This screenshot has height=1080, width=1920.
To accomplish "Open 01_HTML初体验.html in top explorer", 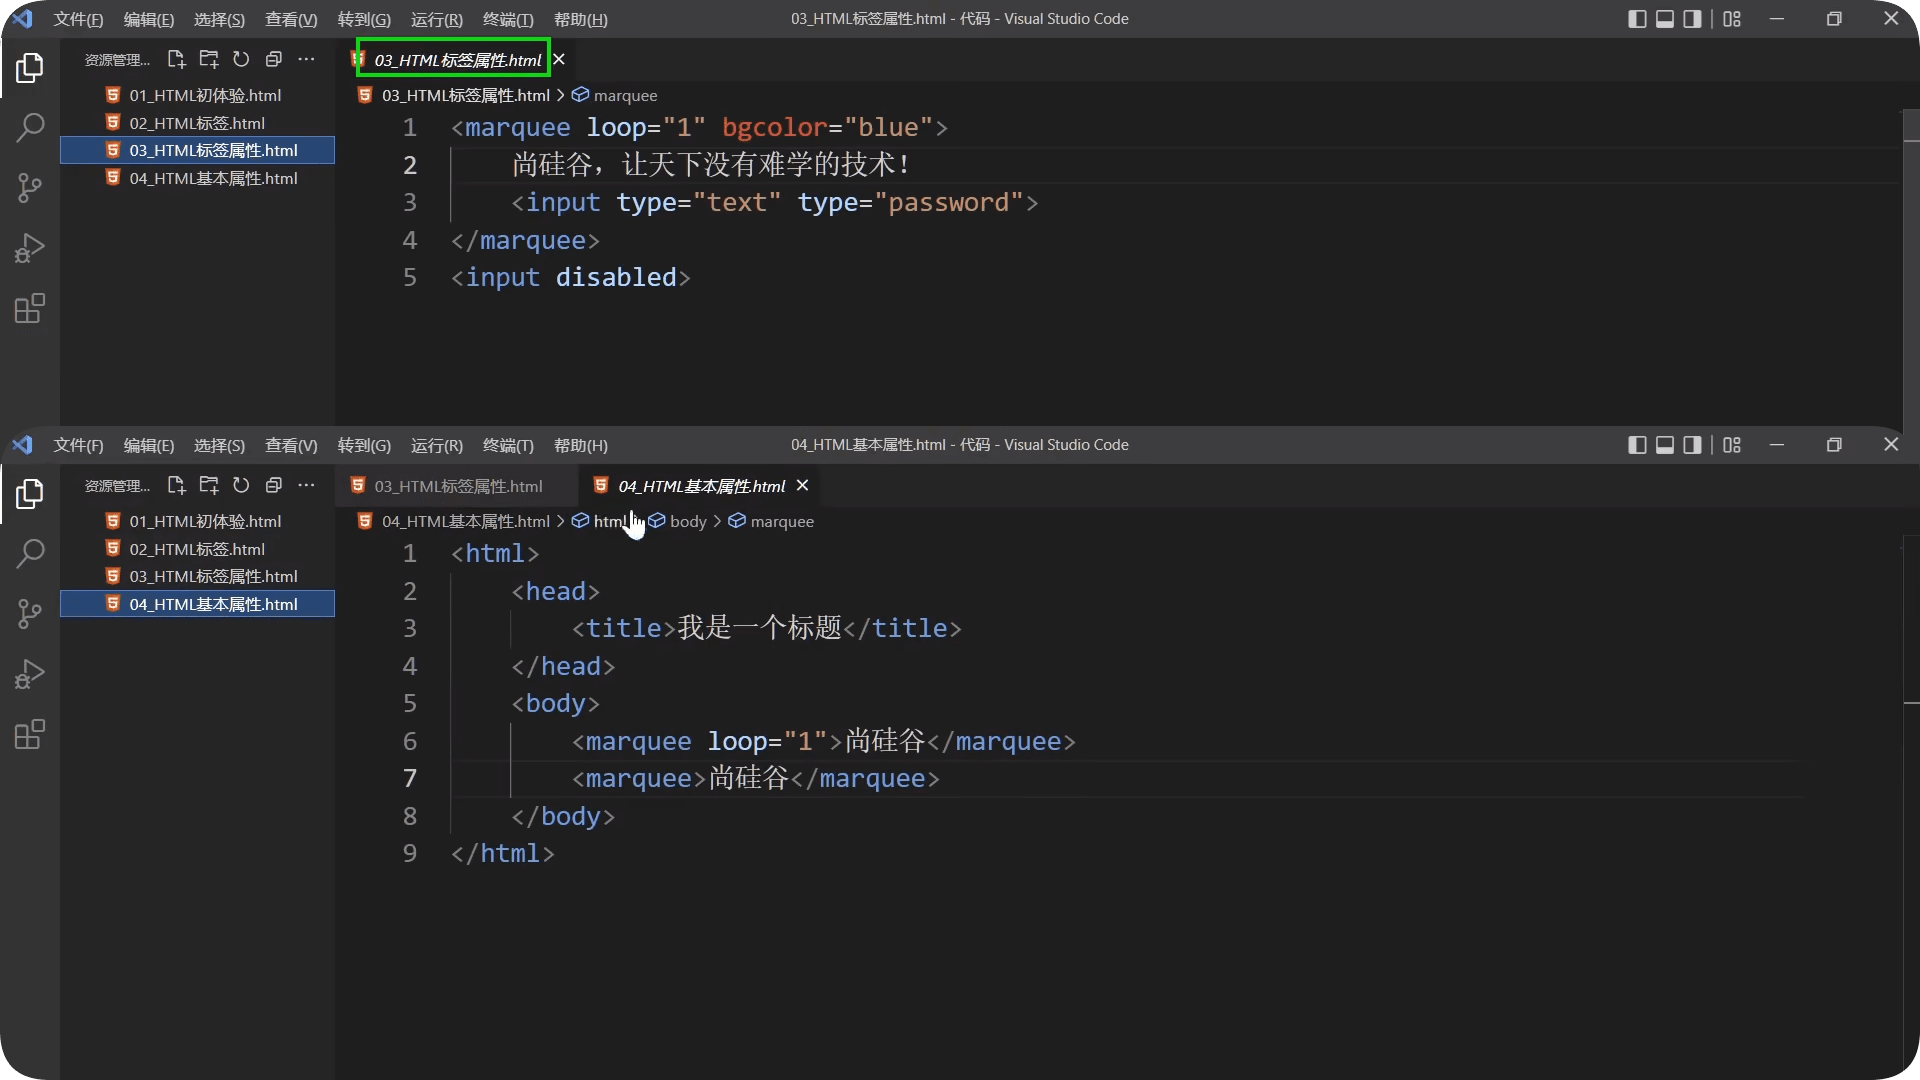I will 205,96.
